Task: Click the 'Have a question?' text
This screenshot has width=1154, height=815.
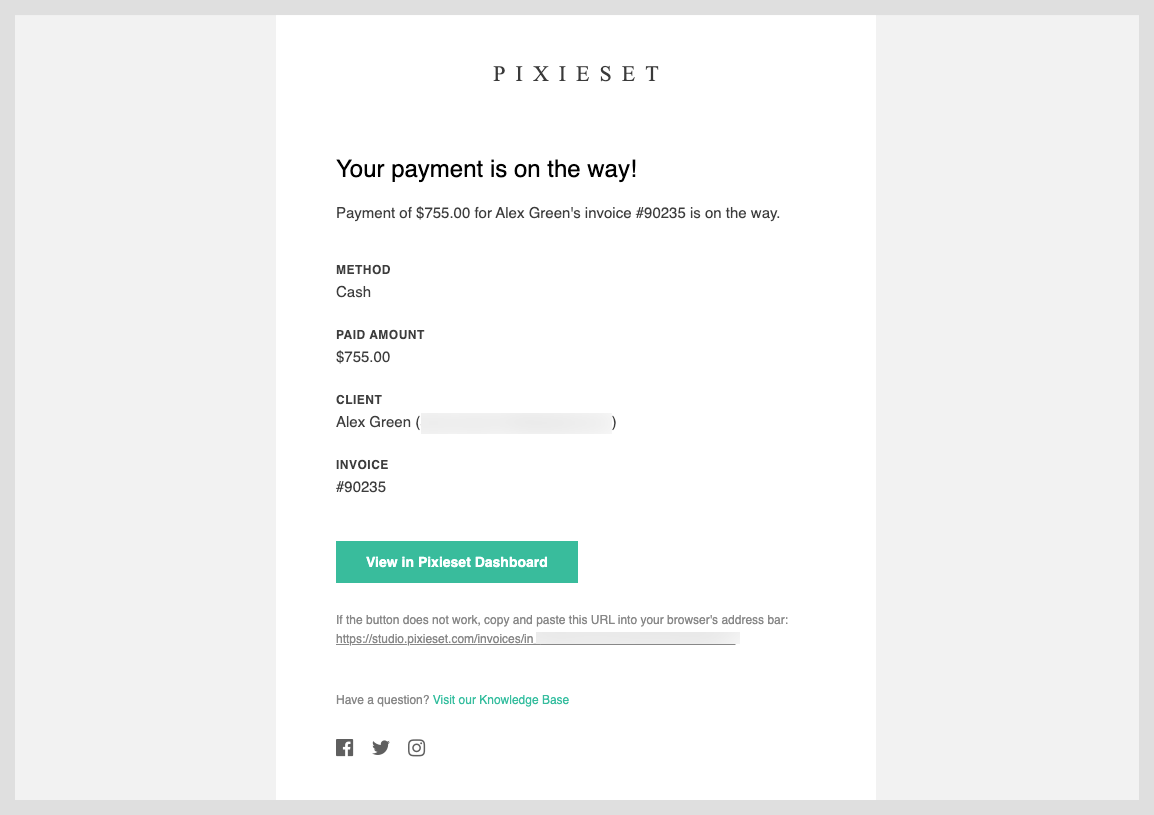Action: pos(382,699)
